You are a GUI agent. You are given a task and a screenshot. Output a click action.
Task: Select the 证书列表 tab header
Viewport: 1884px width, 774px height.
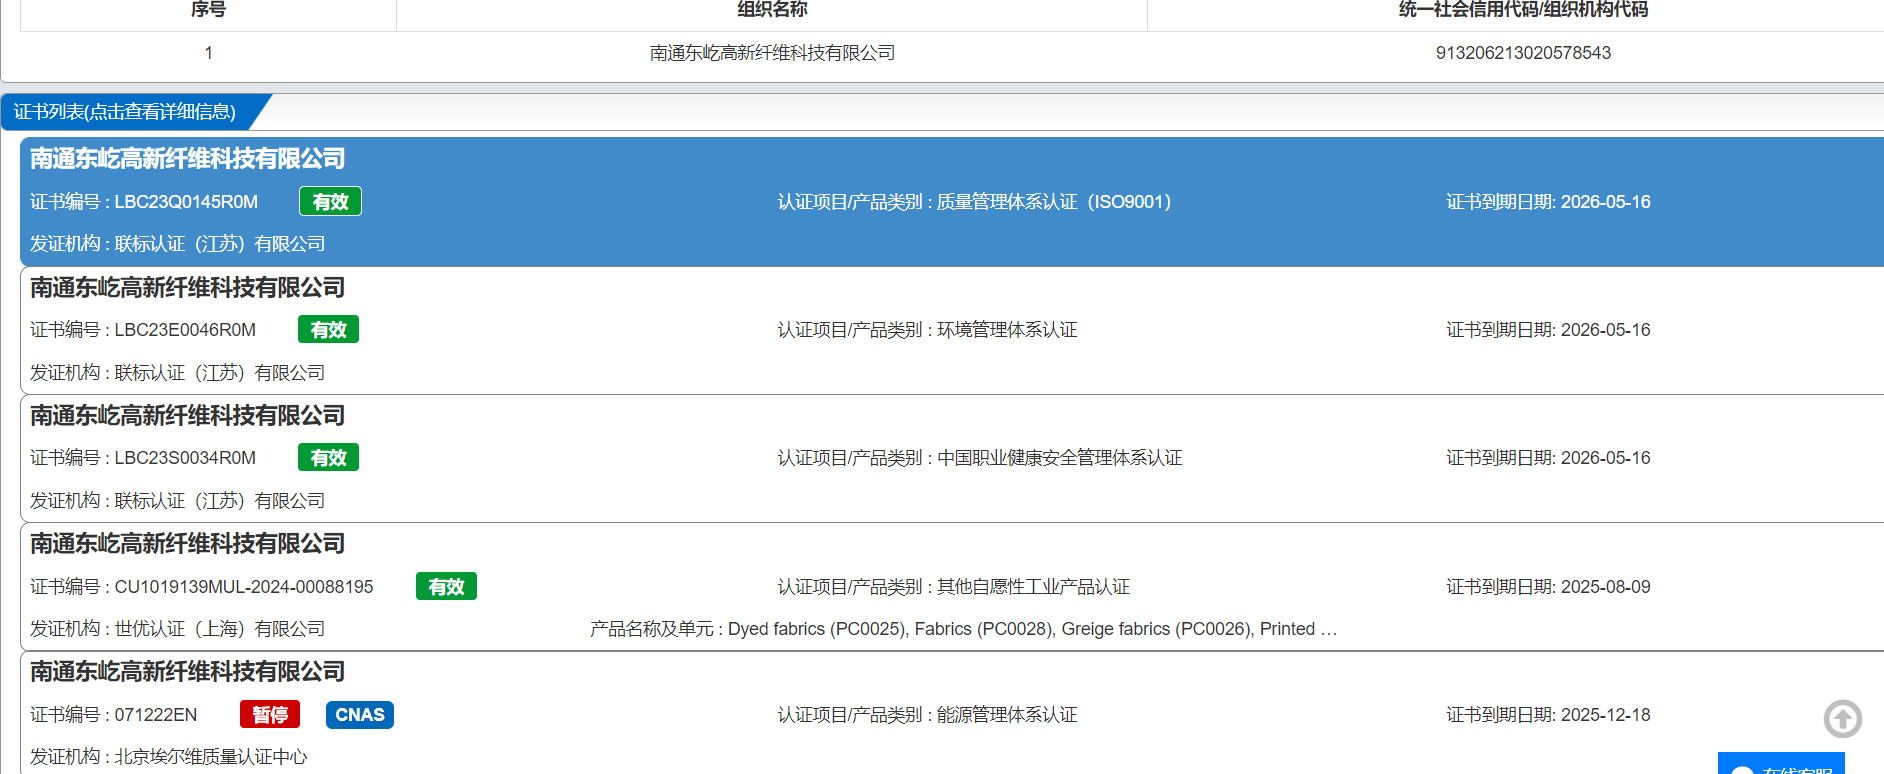[125, 112]
